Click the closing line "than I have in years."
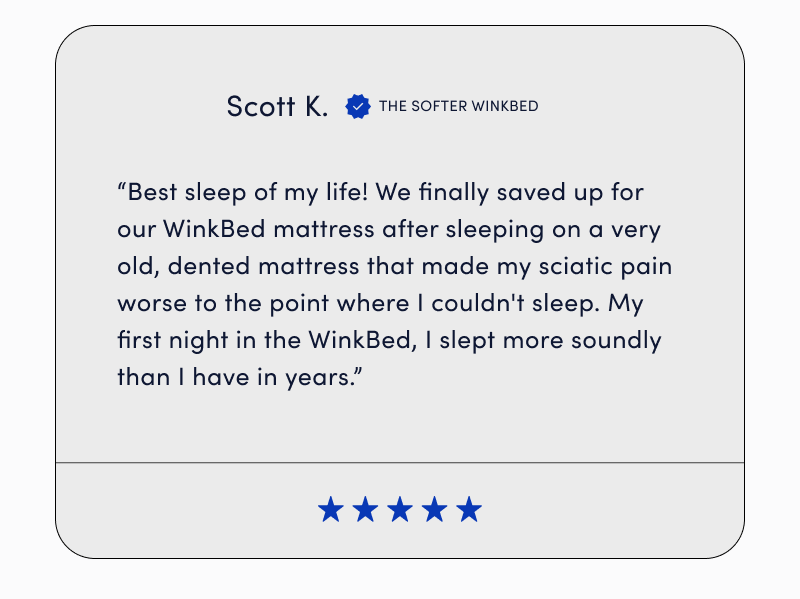This screenshot has height=599, width=800. click(x=236, y=378)
